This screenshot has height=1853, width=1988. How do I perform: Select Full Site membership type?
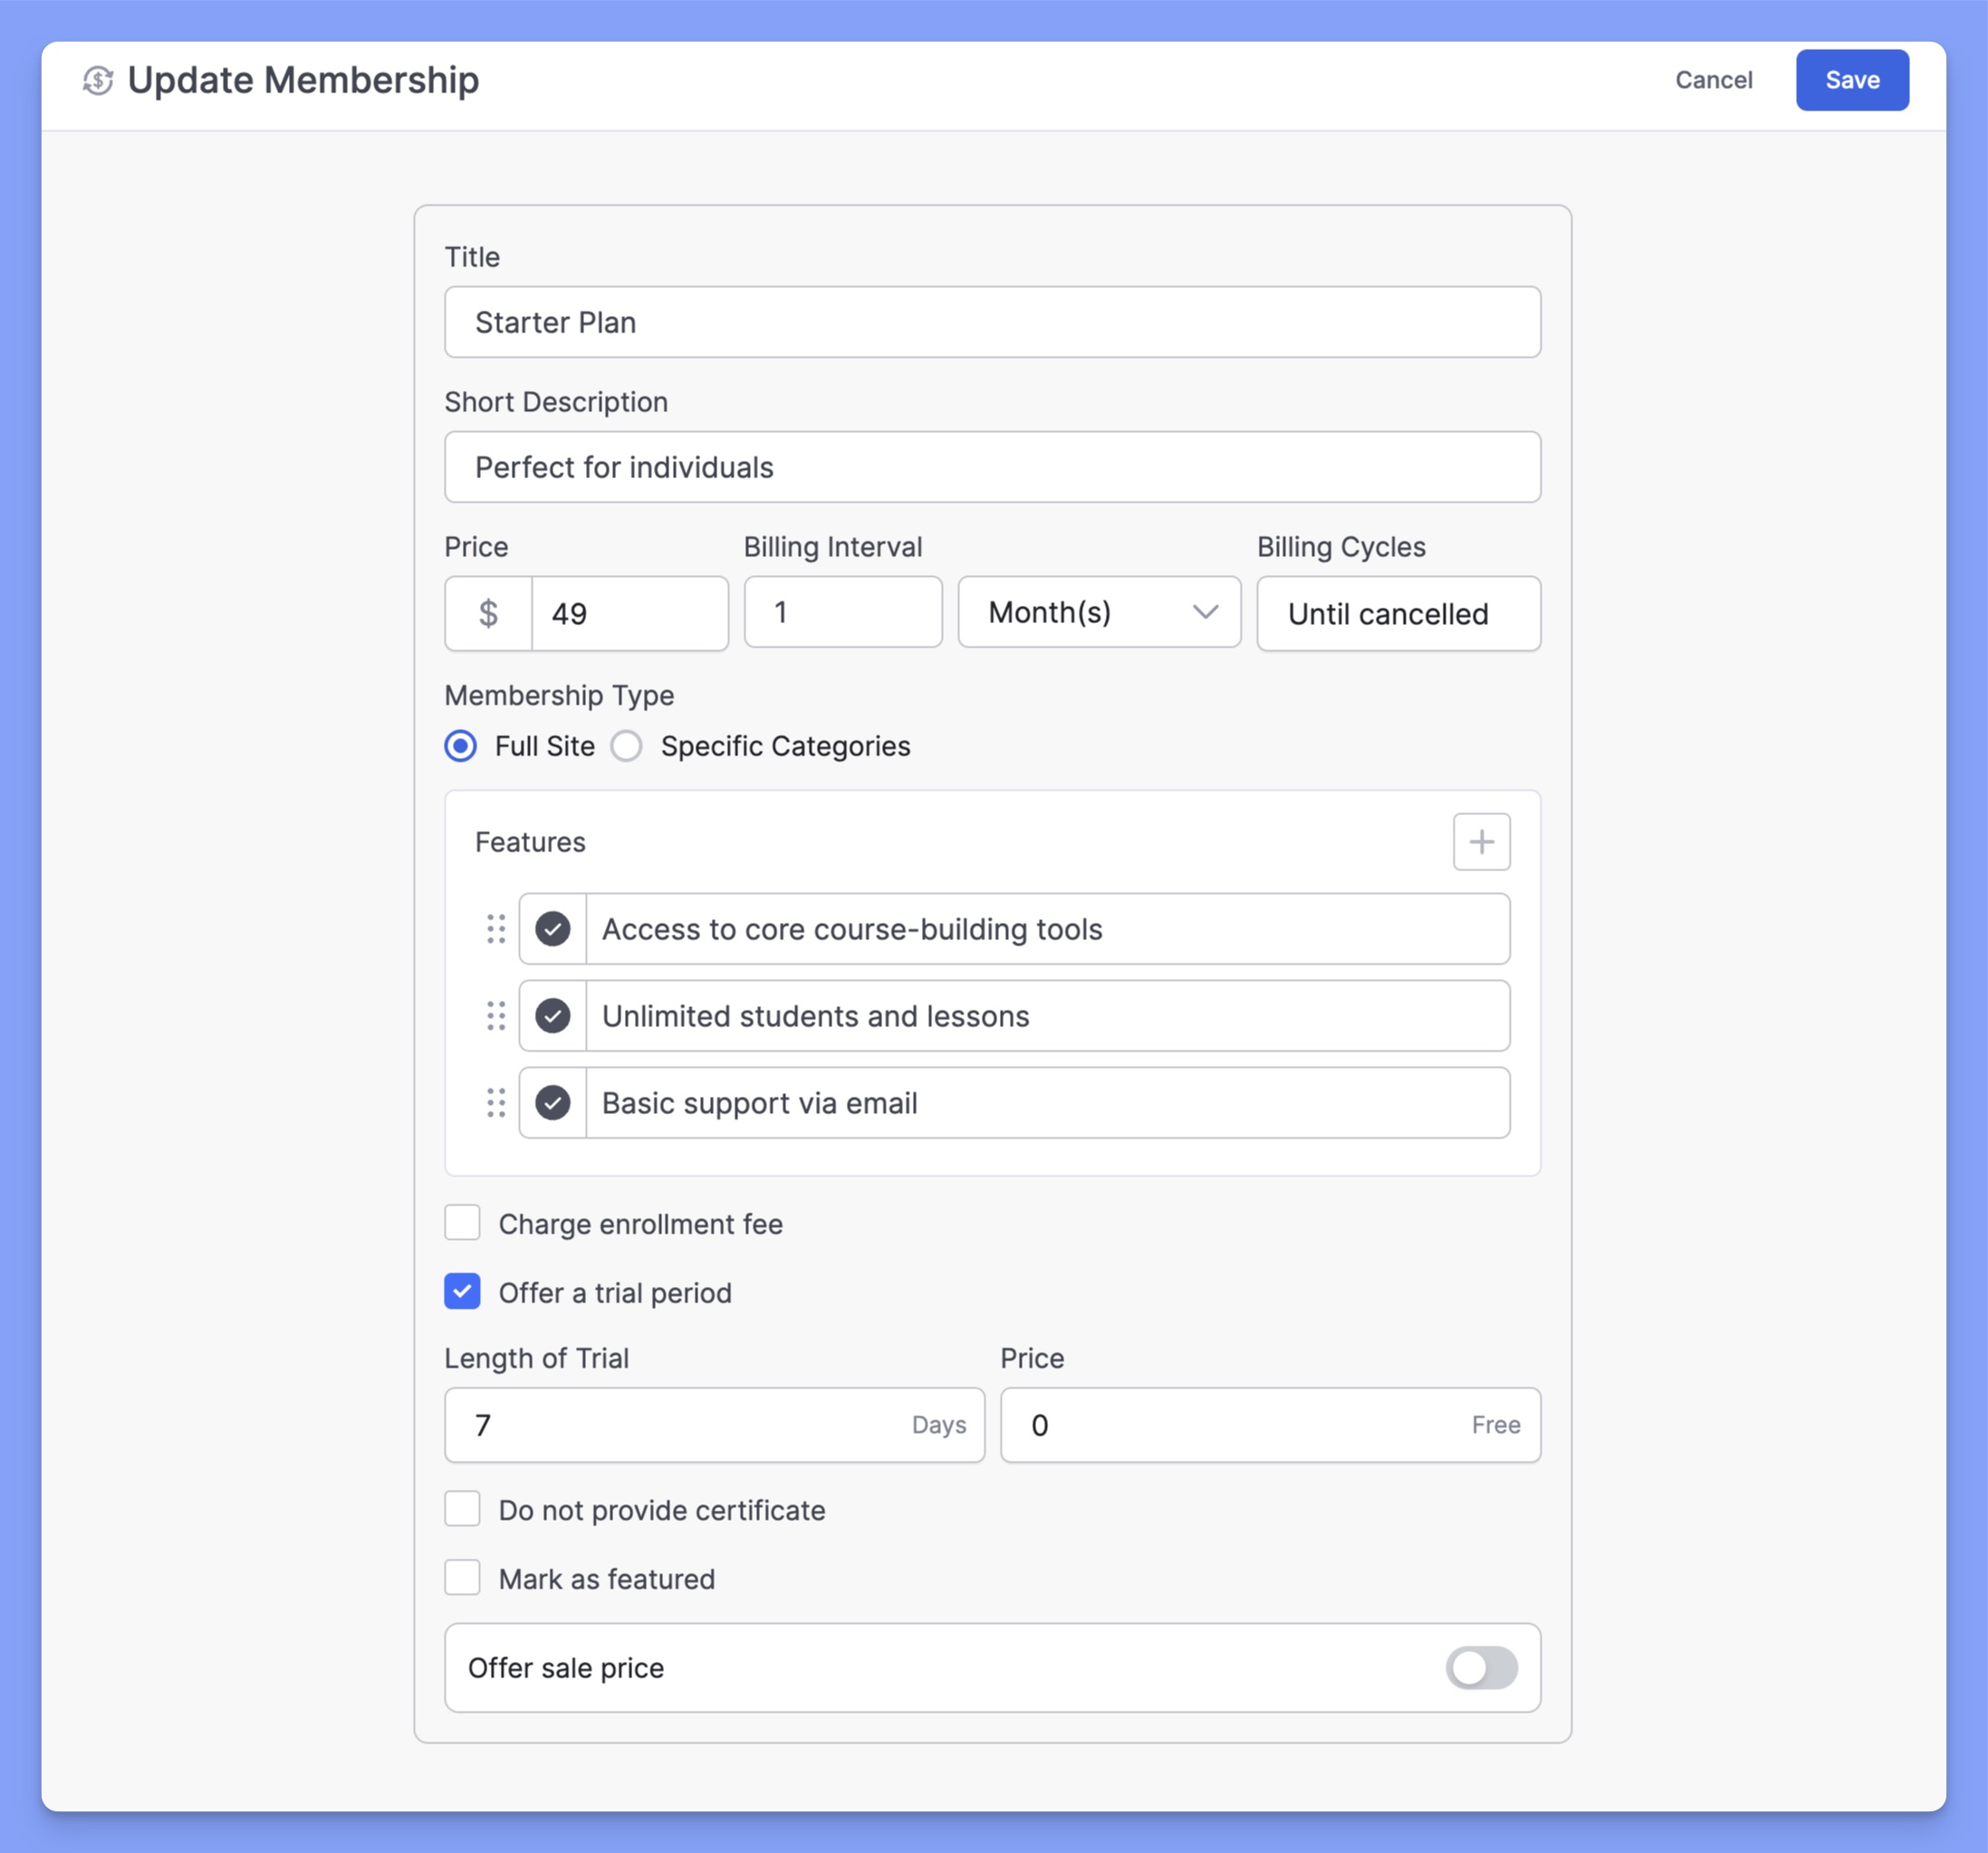pos(460,746)
